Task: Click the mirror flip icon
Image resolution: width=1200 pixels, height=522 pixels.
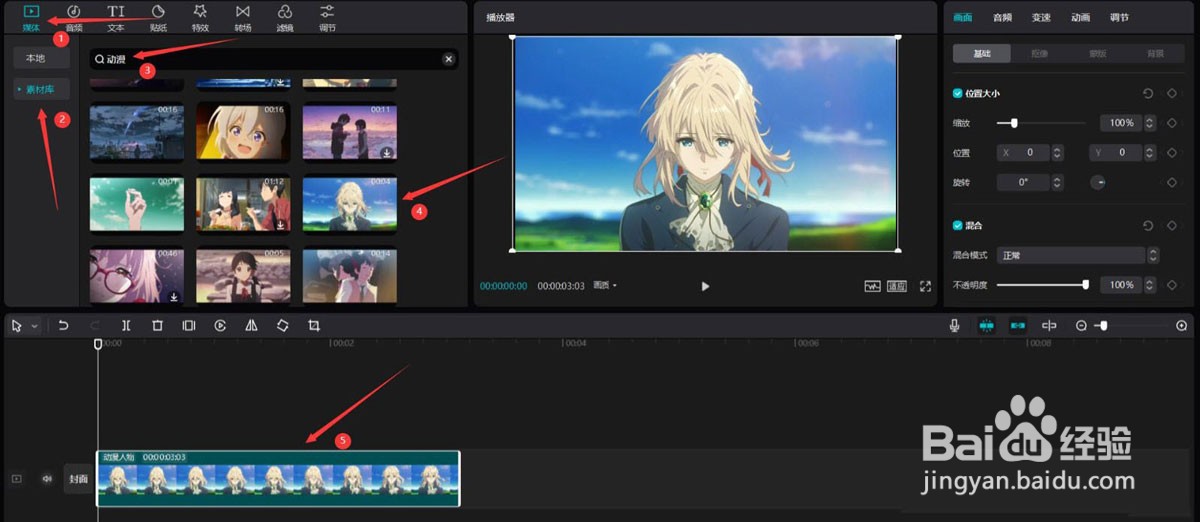Action: pyautogui.click(x=251, y=326)
